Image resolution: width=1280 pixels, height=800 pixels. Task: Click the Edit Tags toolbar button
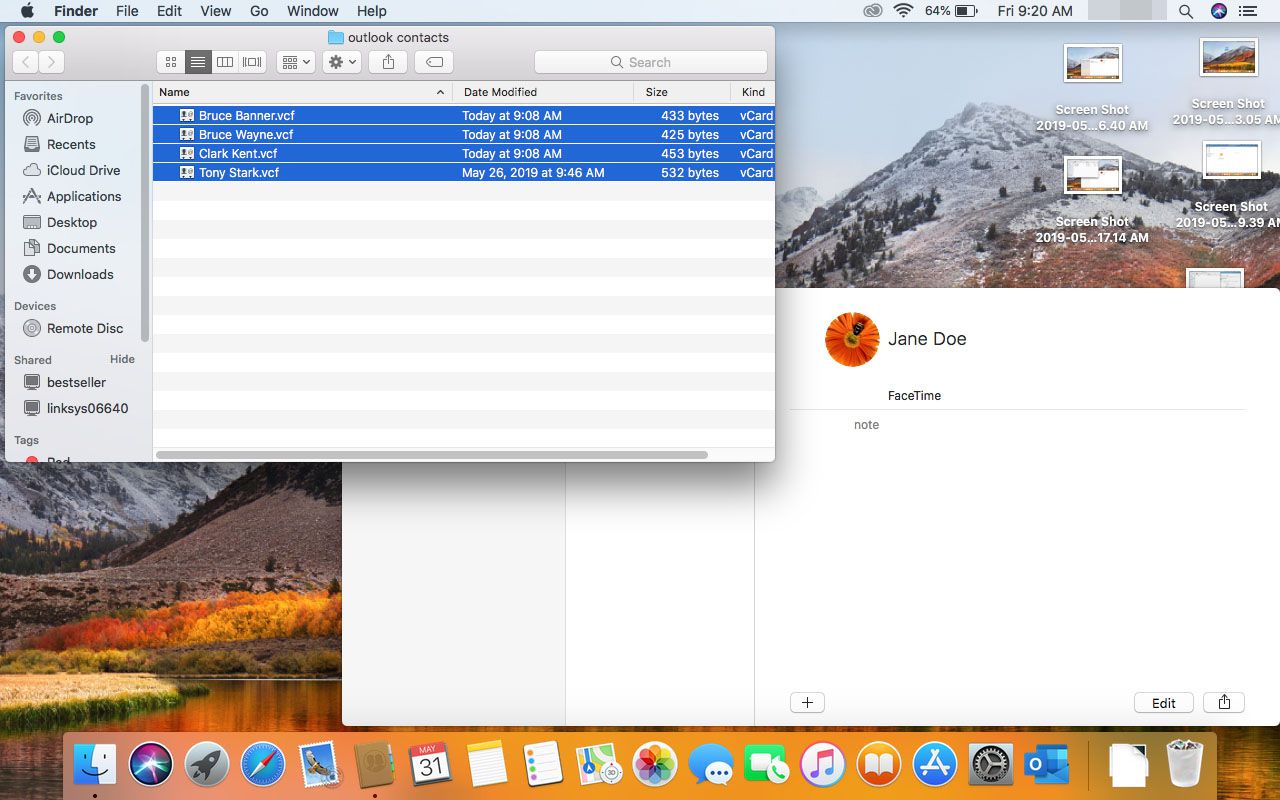(434, 62)
